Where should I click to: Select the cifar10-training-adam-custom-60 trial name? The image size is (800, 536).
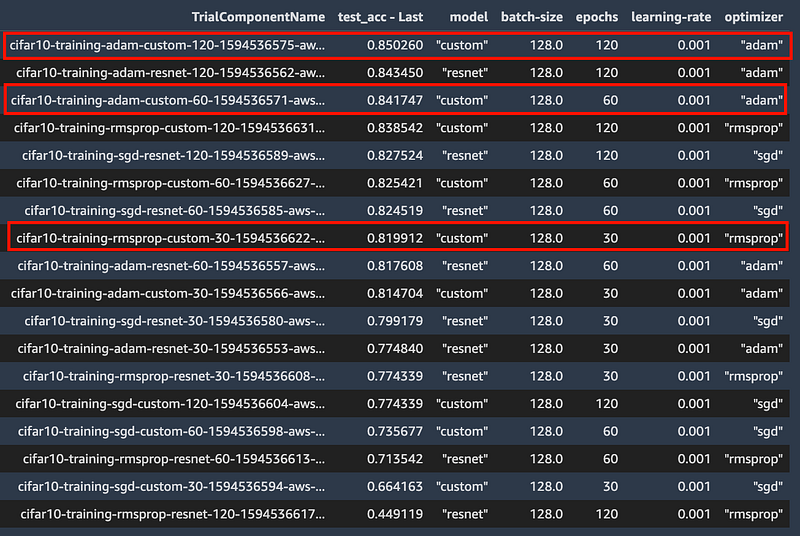point(166,100)
